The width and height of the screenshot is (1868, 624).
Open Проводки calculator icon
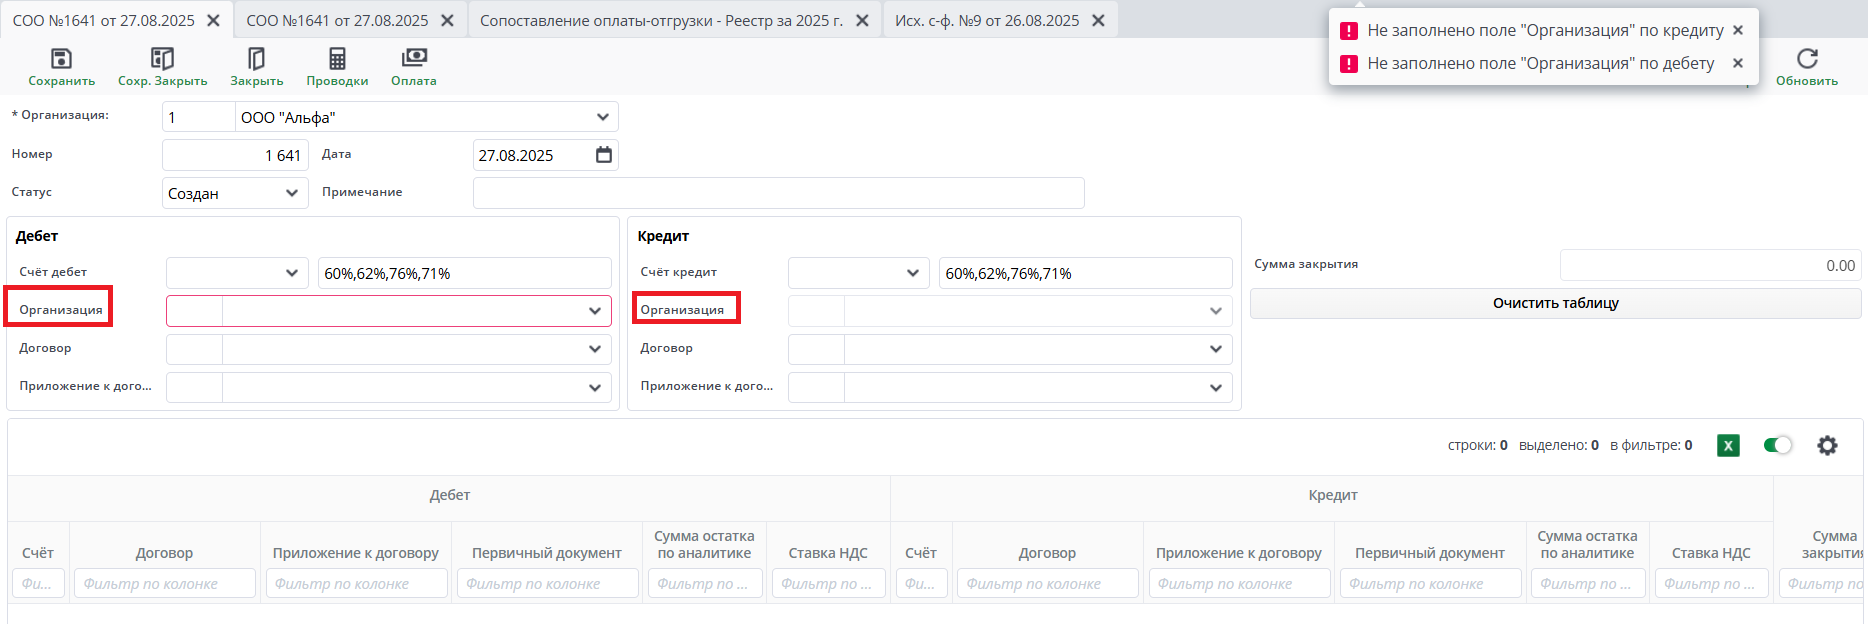pos(337,59)
